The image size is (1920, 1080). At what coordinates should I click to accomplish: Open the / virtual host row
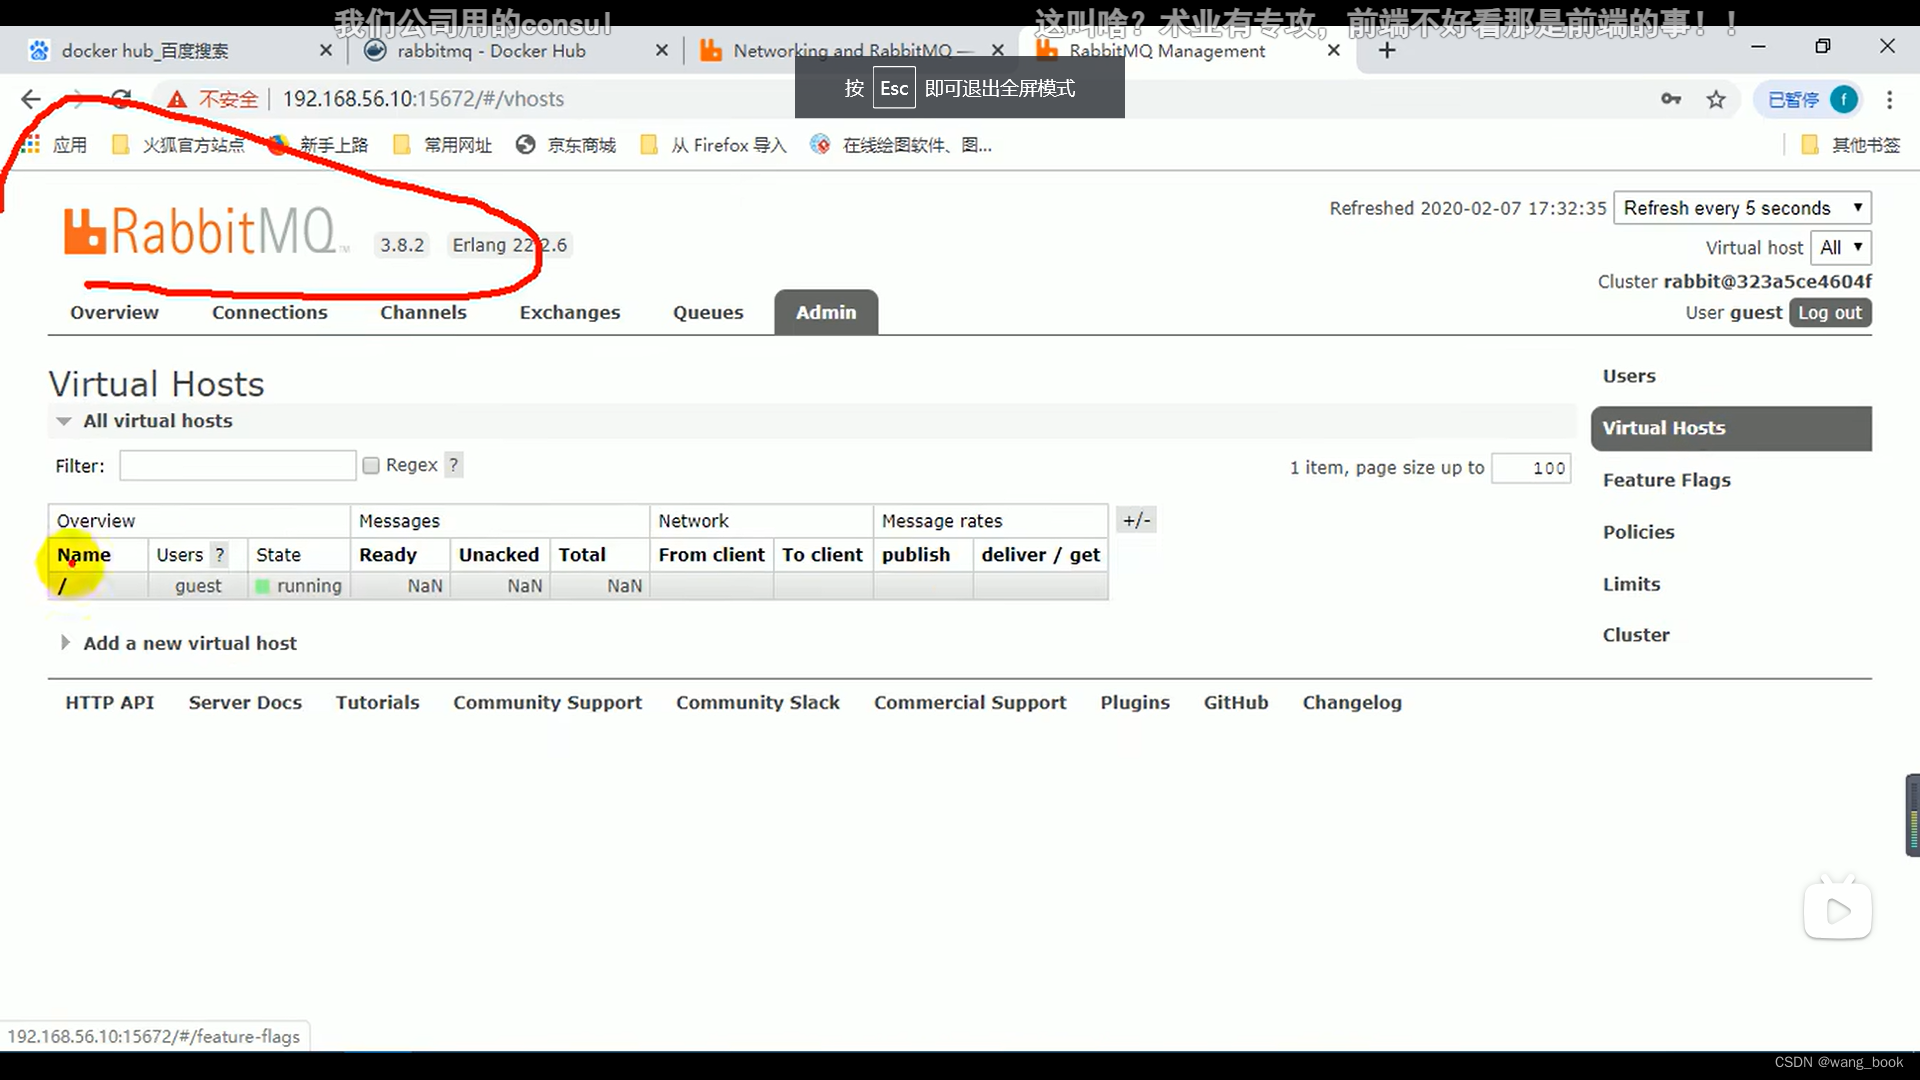62,586
